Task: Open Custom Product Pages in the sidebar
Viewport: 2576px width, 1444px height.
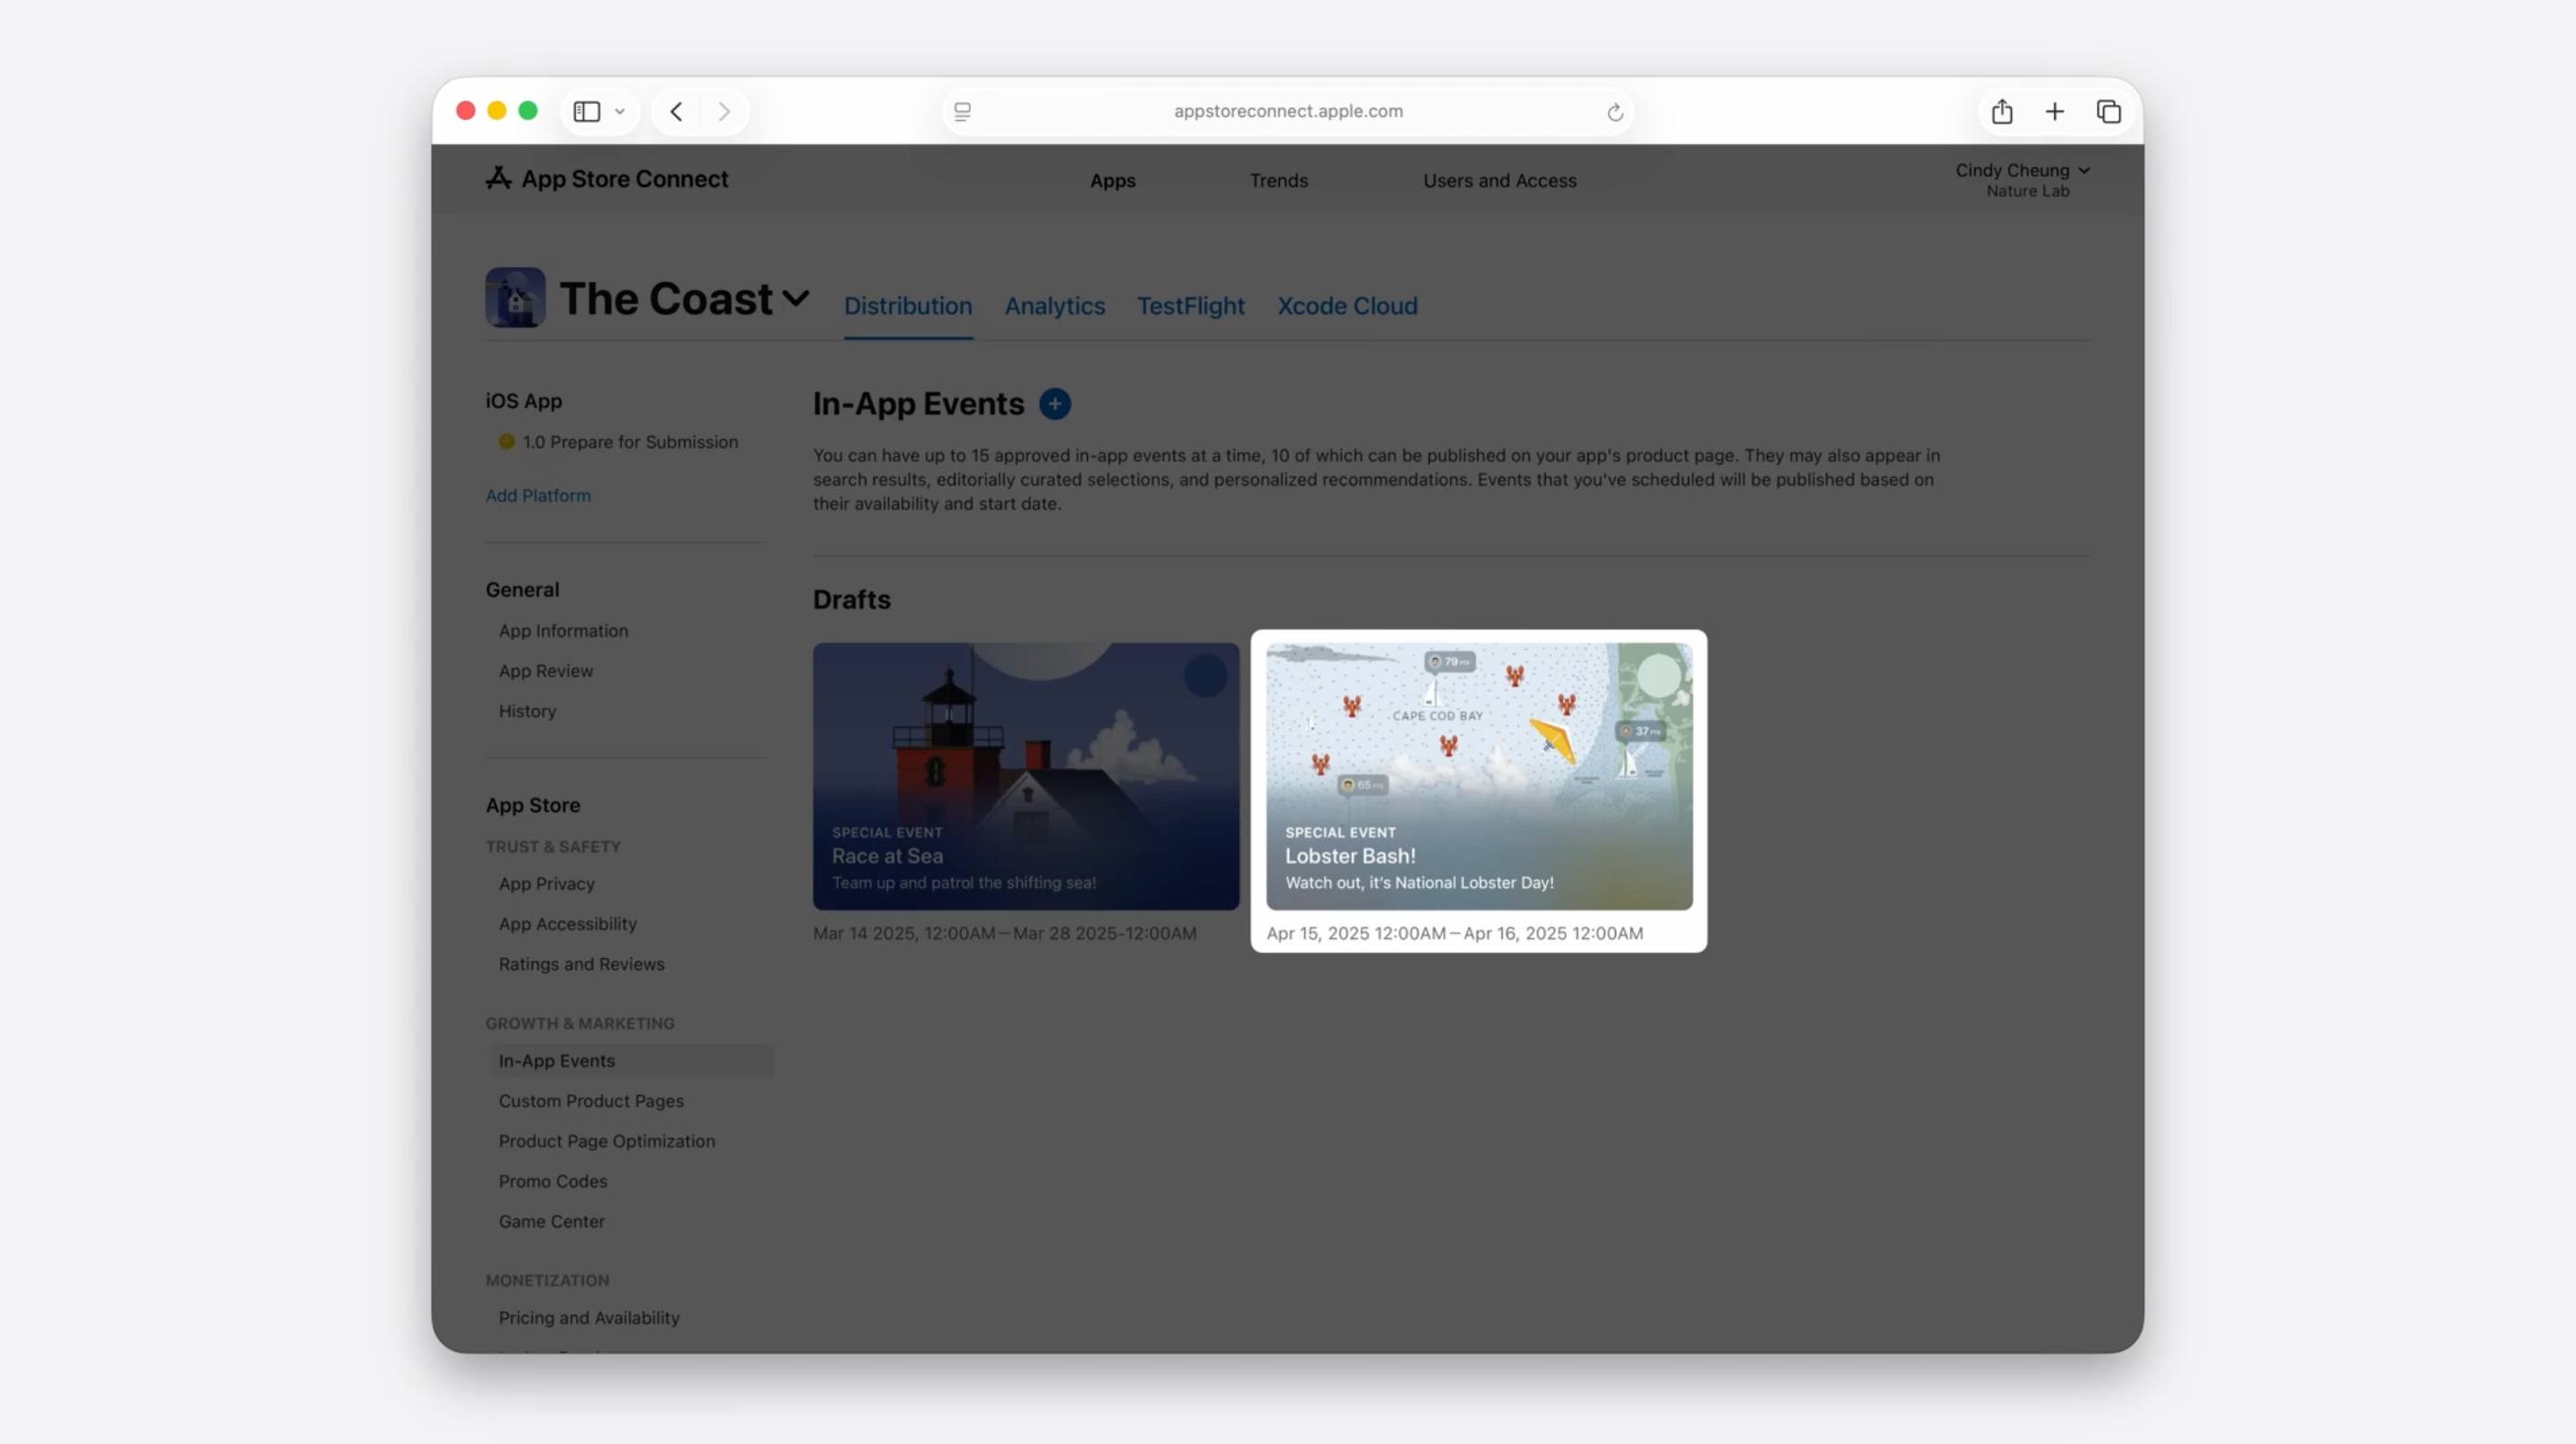Action: coord(591,1101)
